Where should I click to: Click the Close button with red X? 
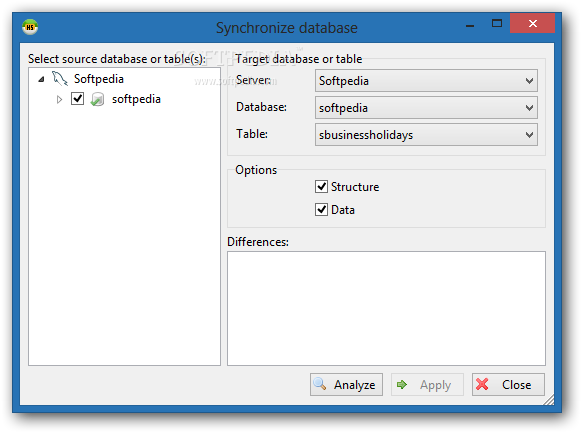[x=508, y=384]
